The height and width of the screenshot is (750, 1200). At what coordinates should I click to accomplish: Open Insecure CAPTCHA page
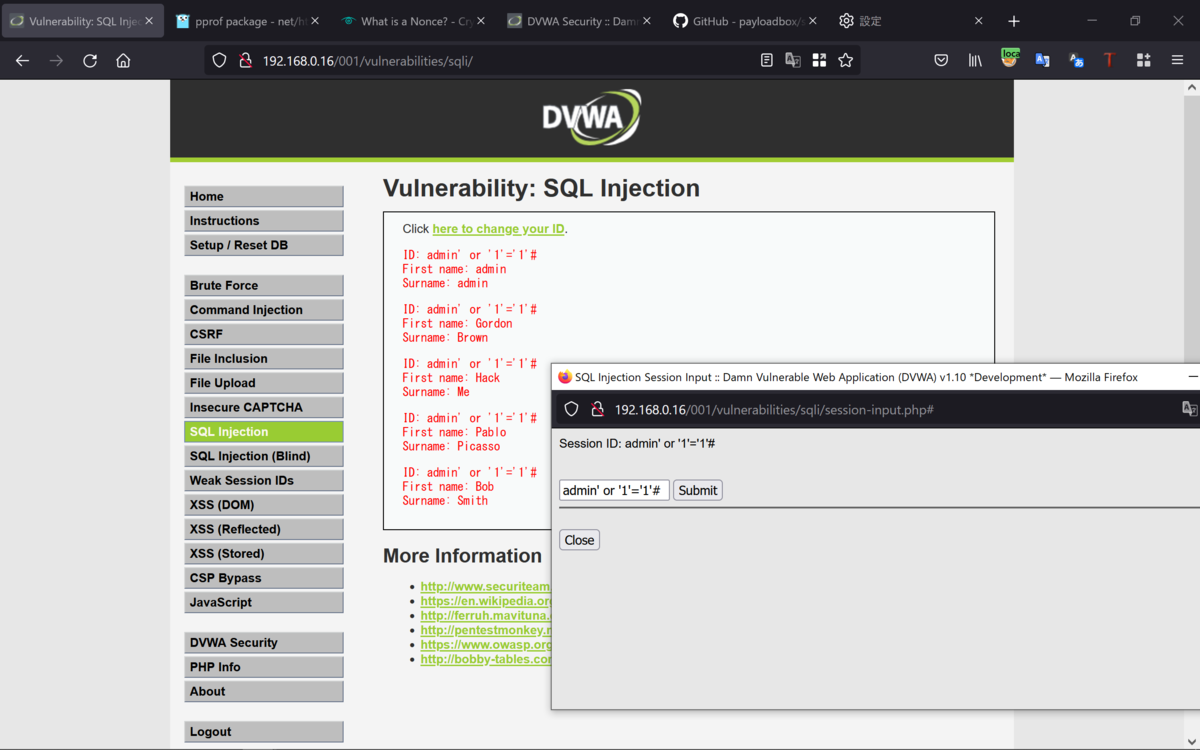point(264,408)
